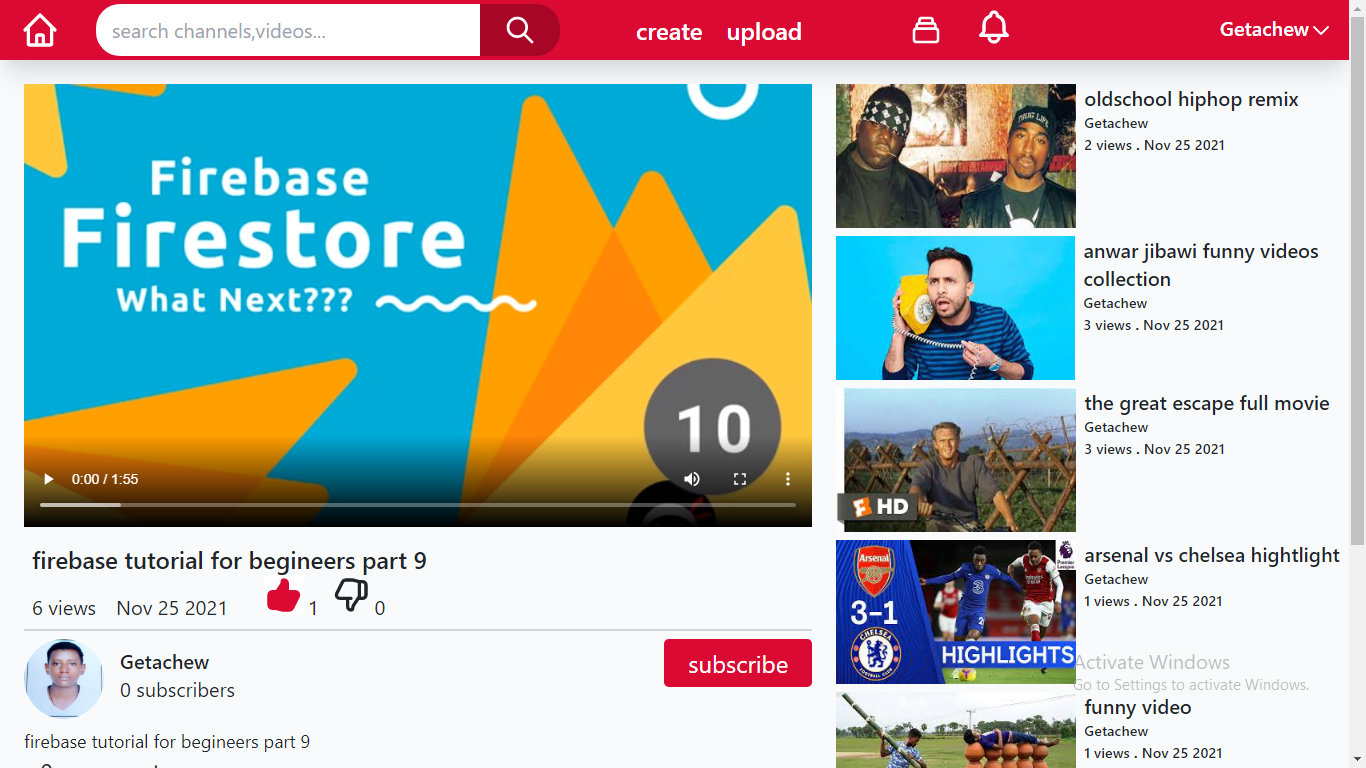Open the upload menu item
1366x768 pixels.
(x=764, y=32)
